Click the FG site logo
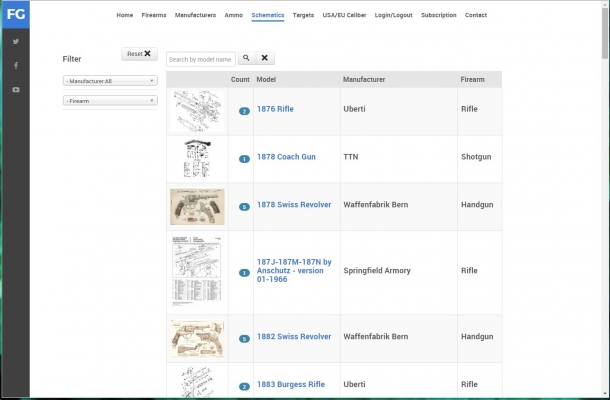This screenshot has width=610, height=400. pyautogui.click(x=16, y=14)
